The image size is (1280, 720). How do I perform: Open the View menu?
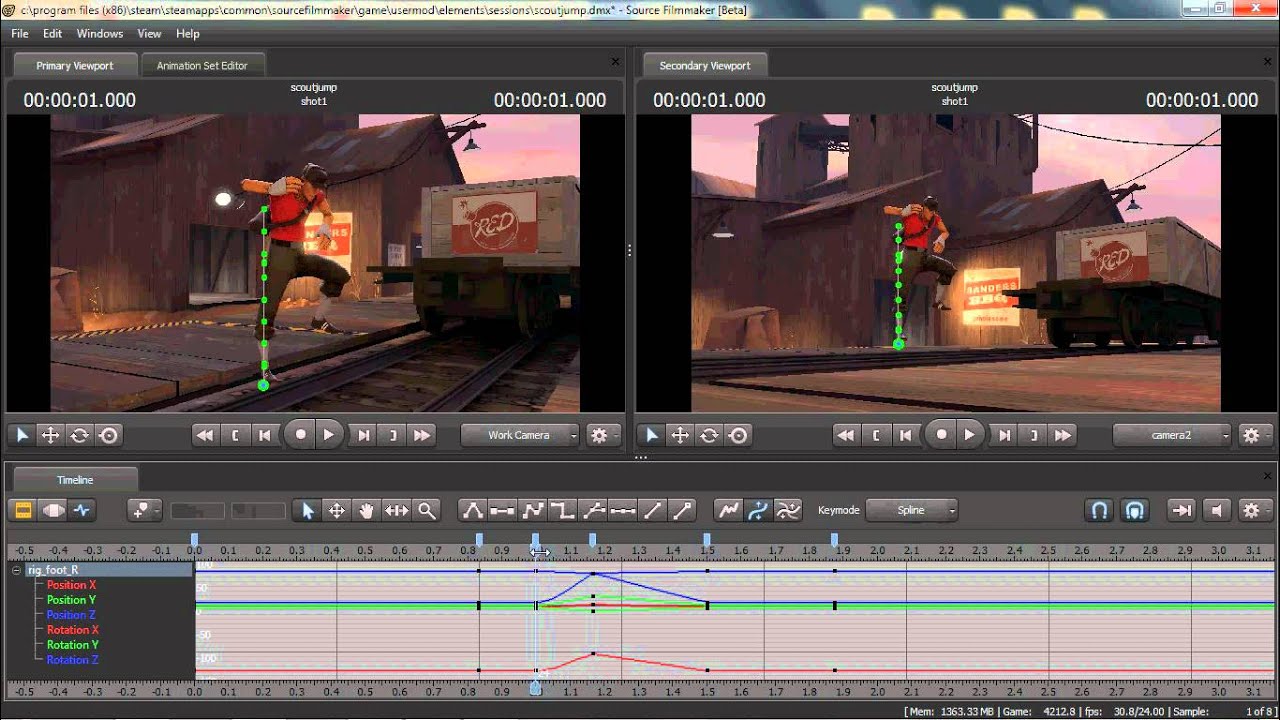(149, 33)
